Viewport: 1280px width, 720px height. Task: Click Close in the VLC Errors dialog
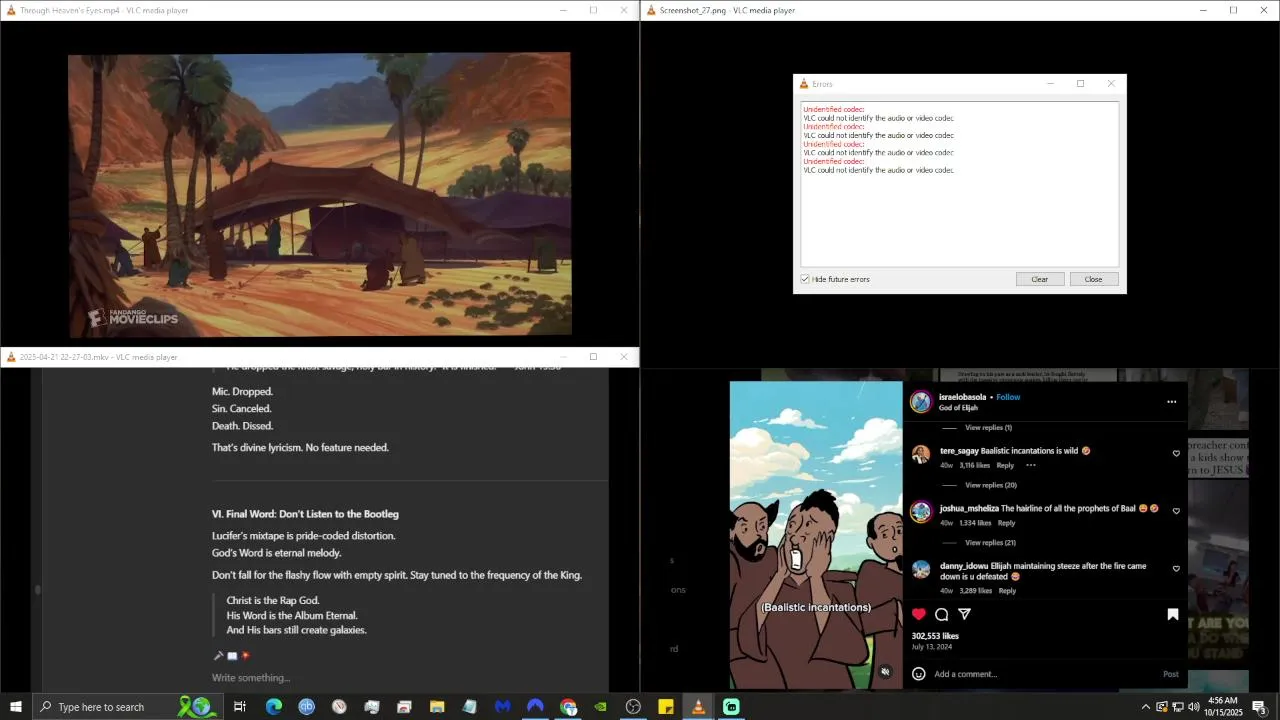coord(1093,279)
